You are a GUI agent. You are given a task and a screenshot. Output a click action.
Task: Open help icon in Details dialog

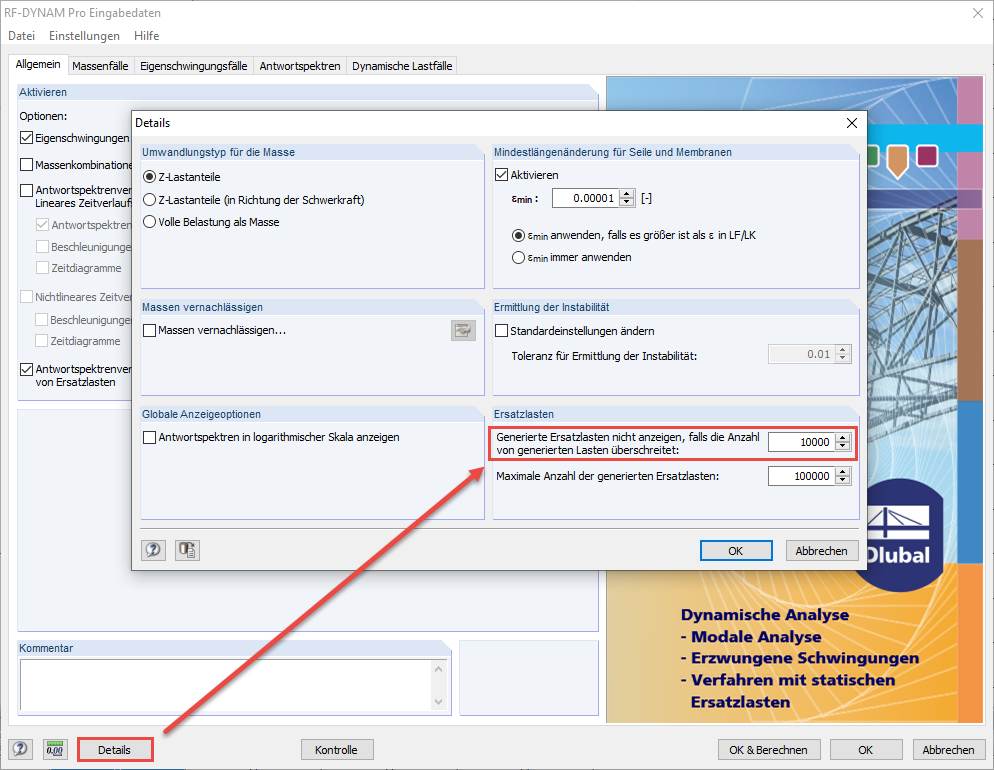pos(153,550)
